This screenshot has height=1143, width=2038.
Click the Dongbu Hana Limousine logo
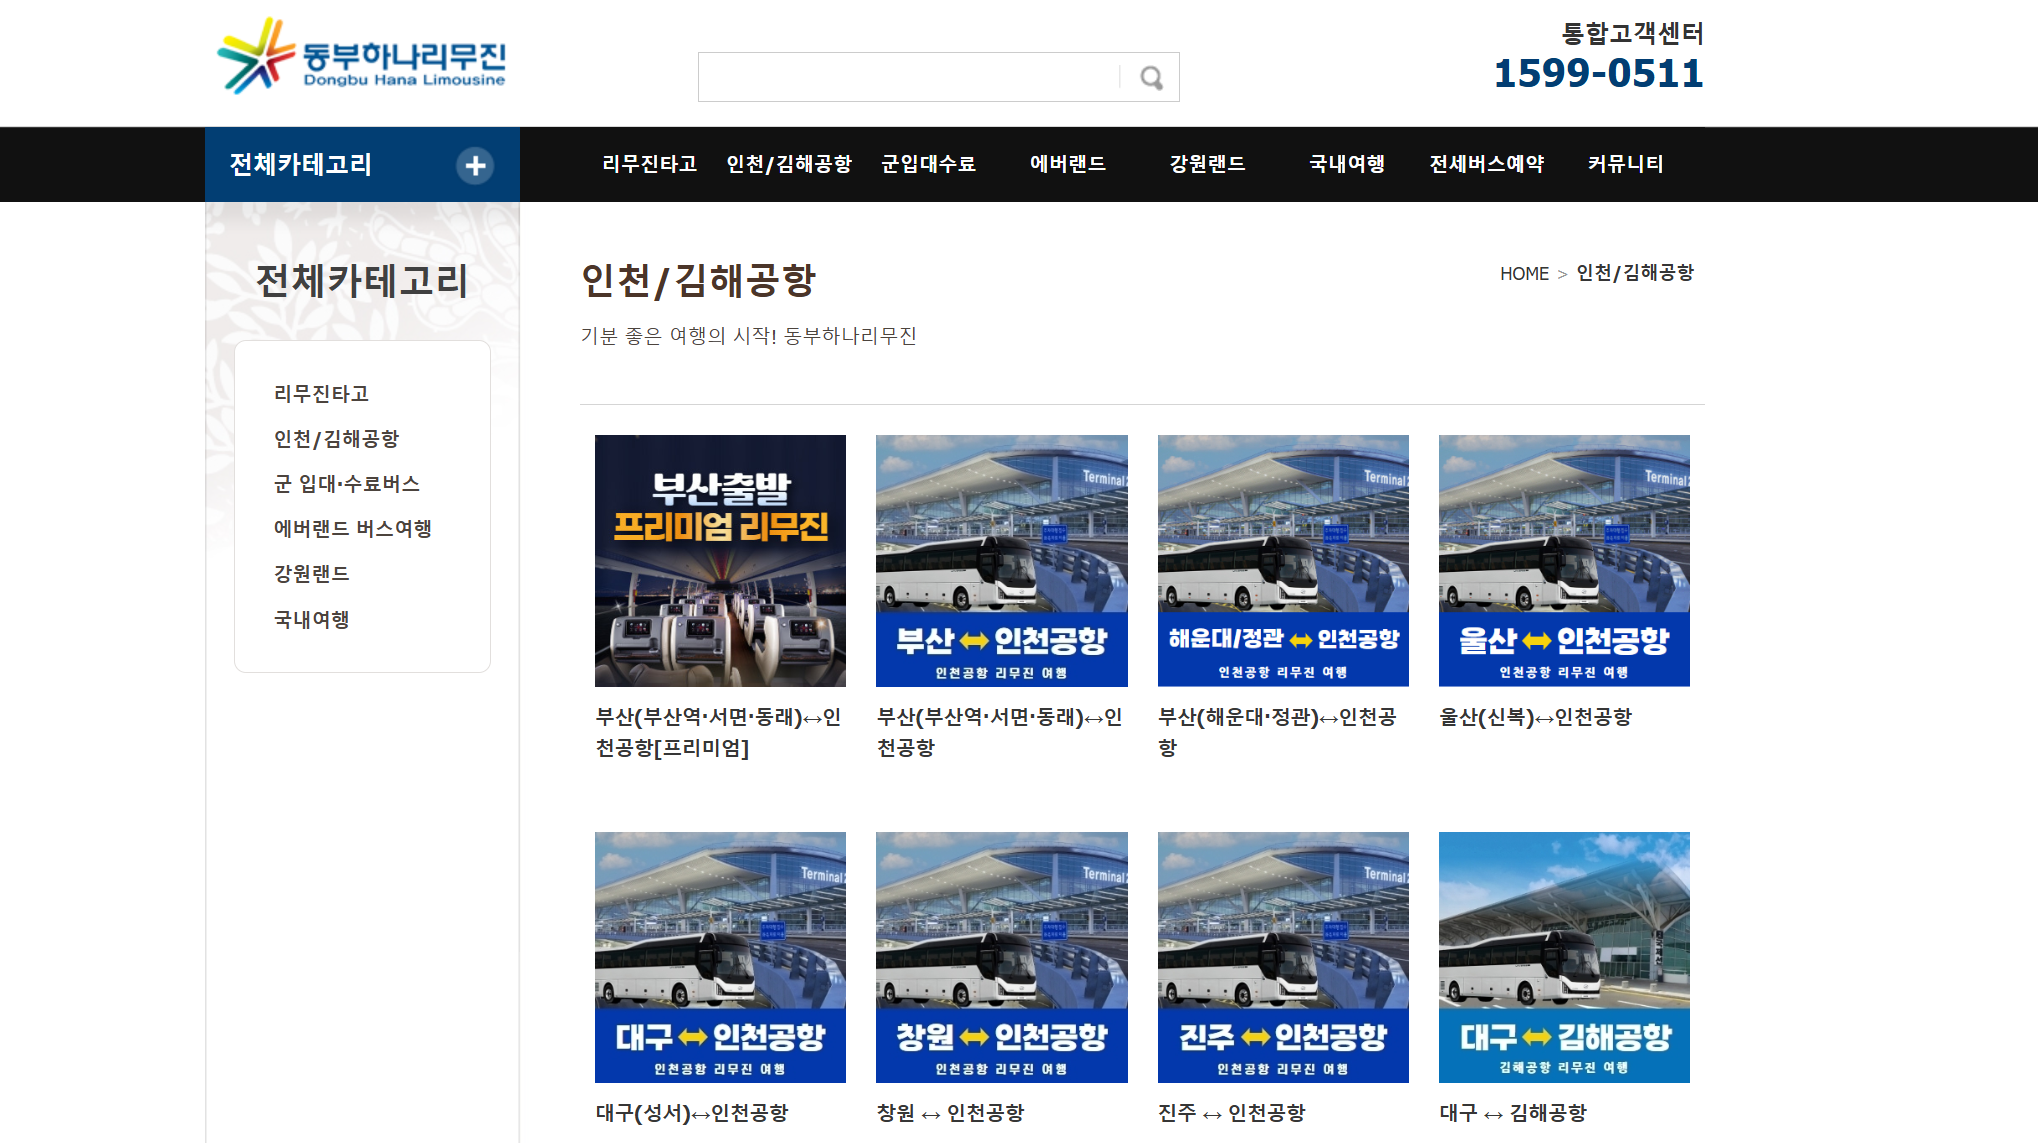click(362, 58)
